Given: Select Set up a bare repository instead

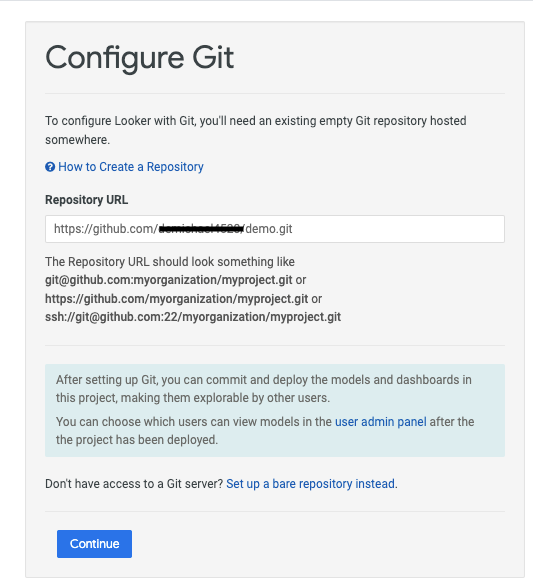Looking at the screenshot, I should [x=310, y=484].
